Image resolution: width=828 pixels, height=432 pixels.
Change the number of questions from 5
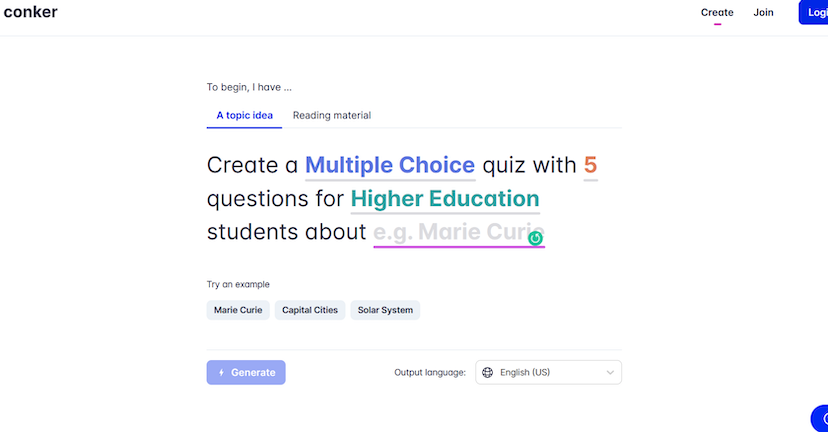(x=590, y=165)
